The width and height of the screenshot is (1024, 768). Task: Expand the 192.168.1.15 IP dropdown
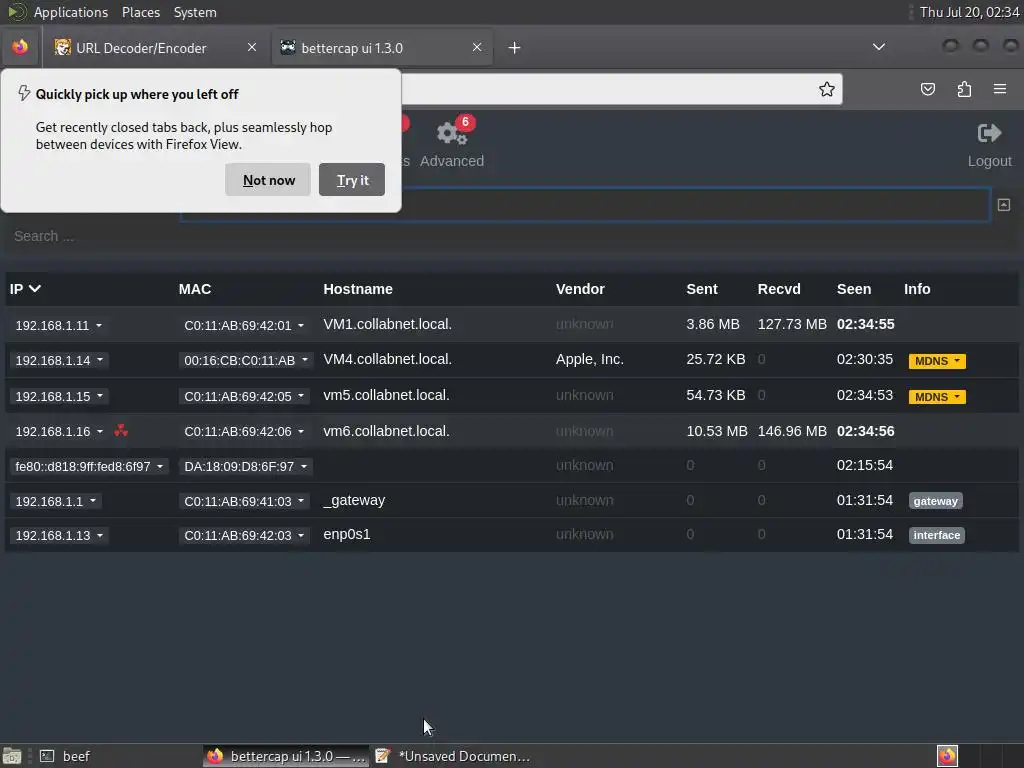pos(59,396)
